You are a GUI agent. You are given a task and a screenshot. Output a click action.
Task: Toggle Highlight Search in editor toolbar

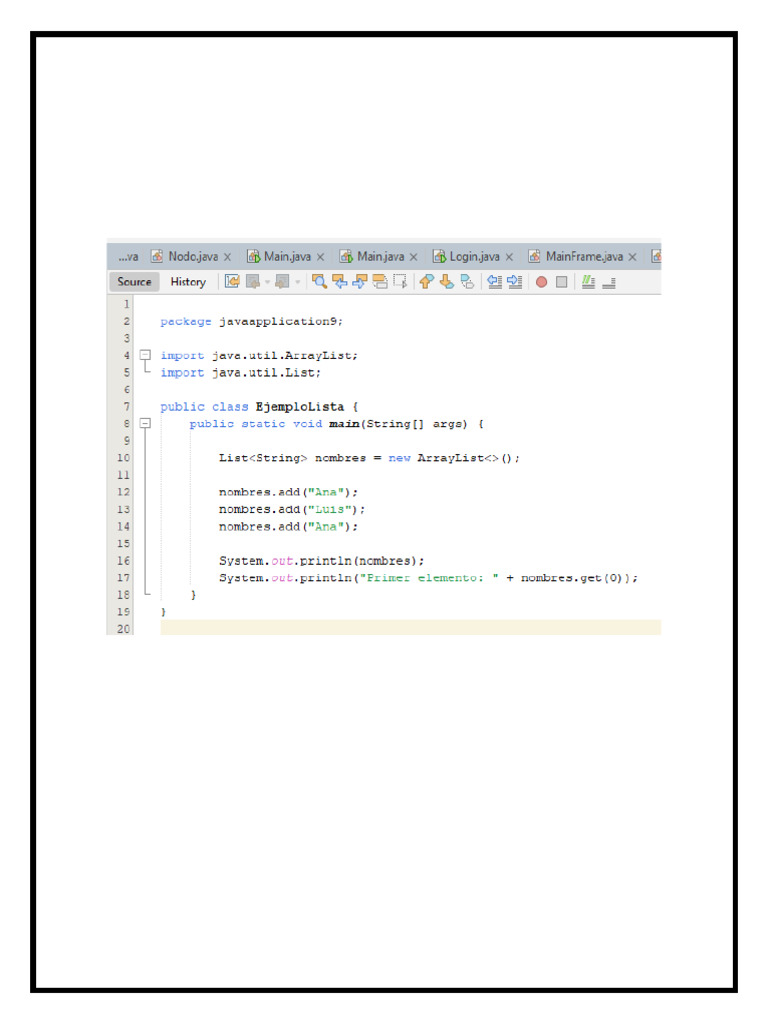(380, 282)
